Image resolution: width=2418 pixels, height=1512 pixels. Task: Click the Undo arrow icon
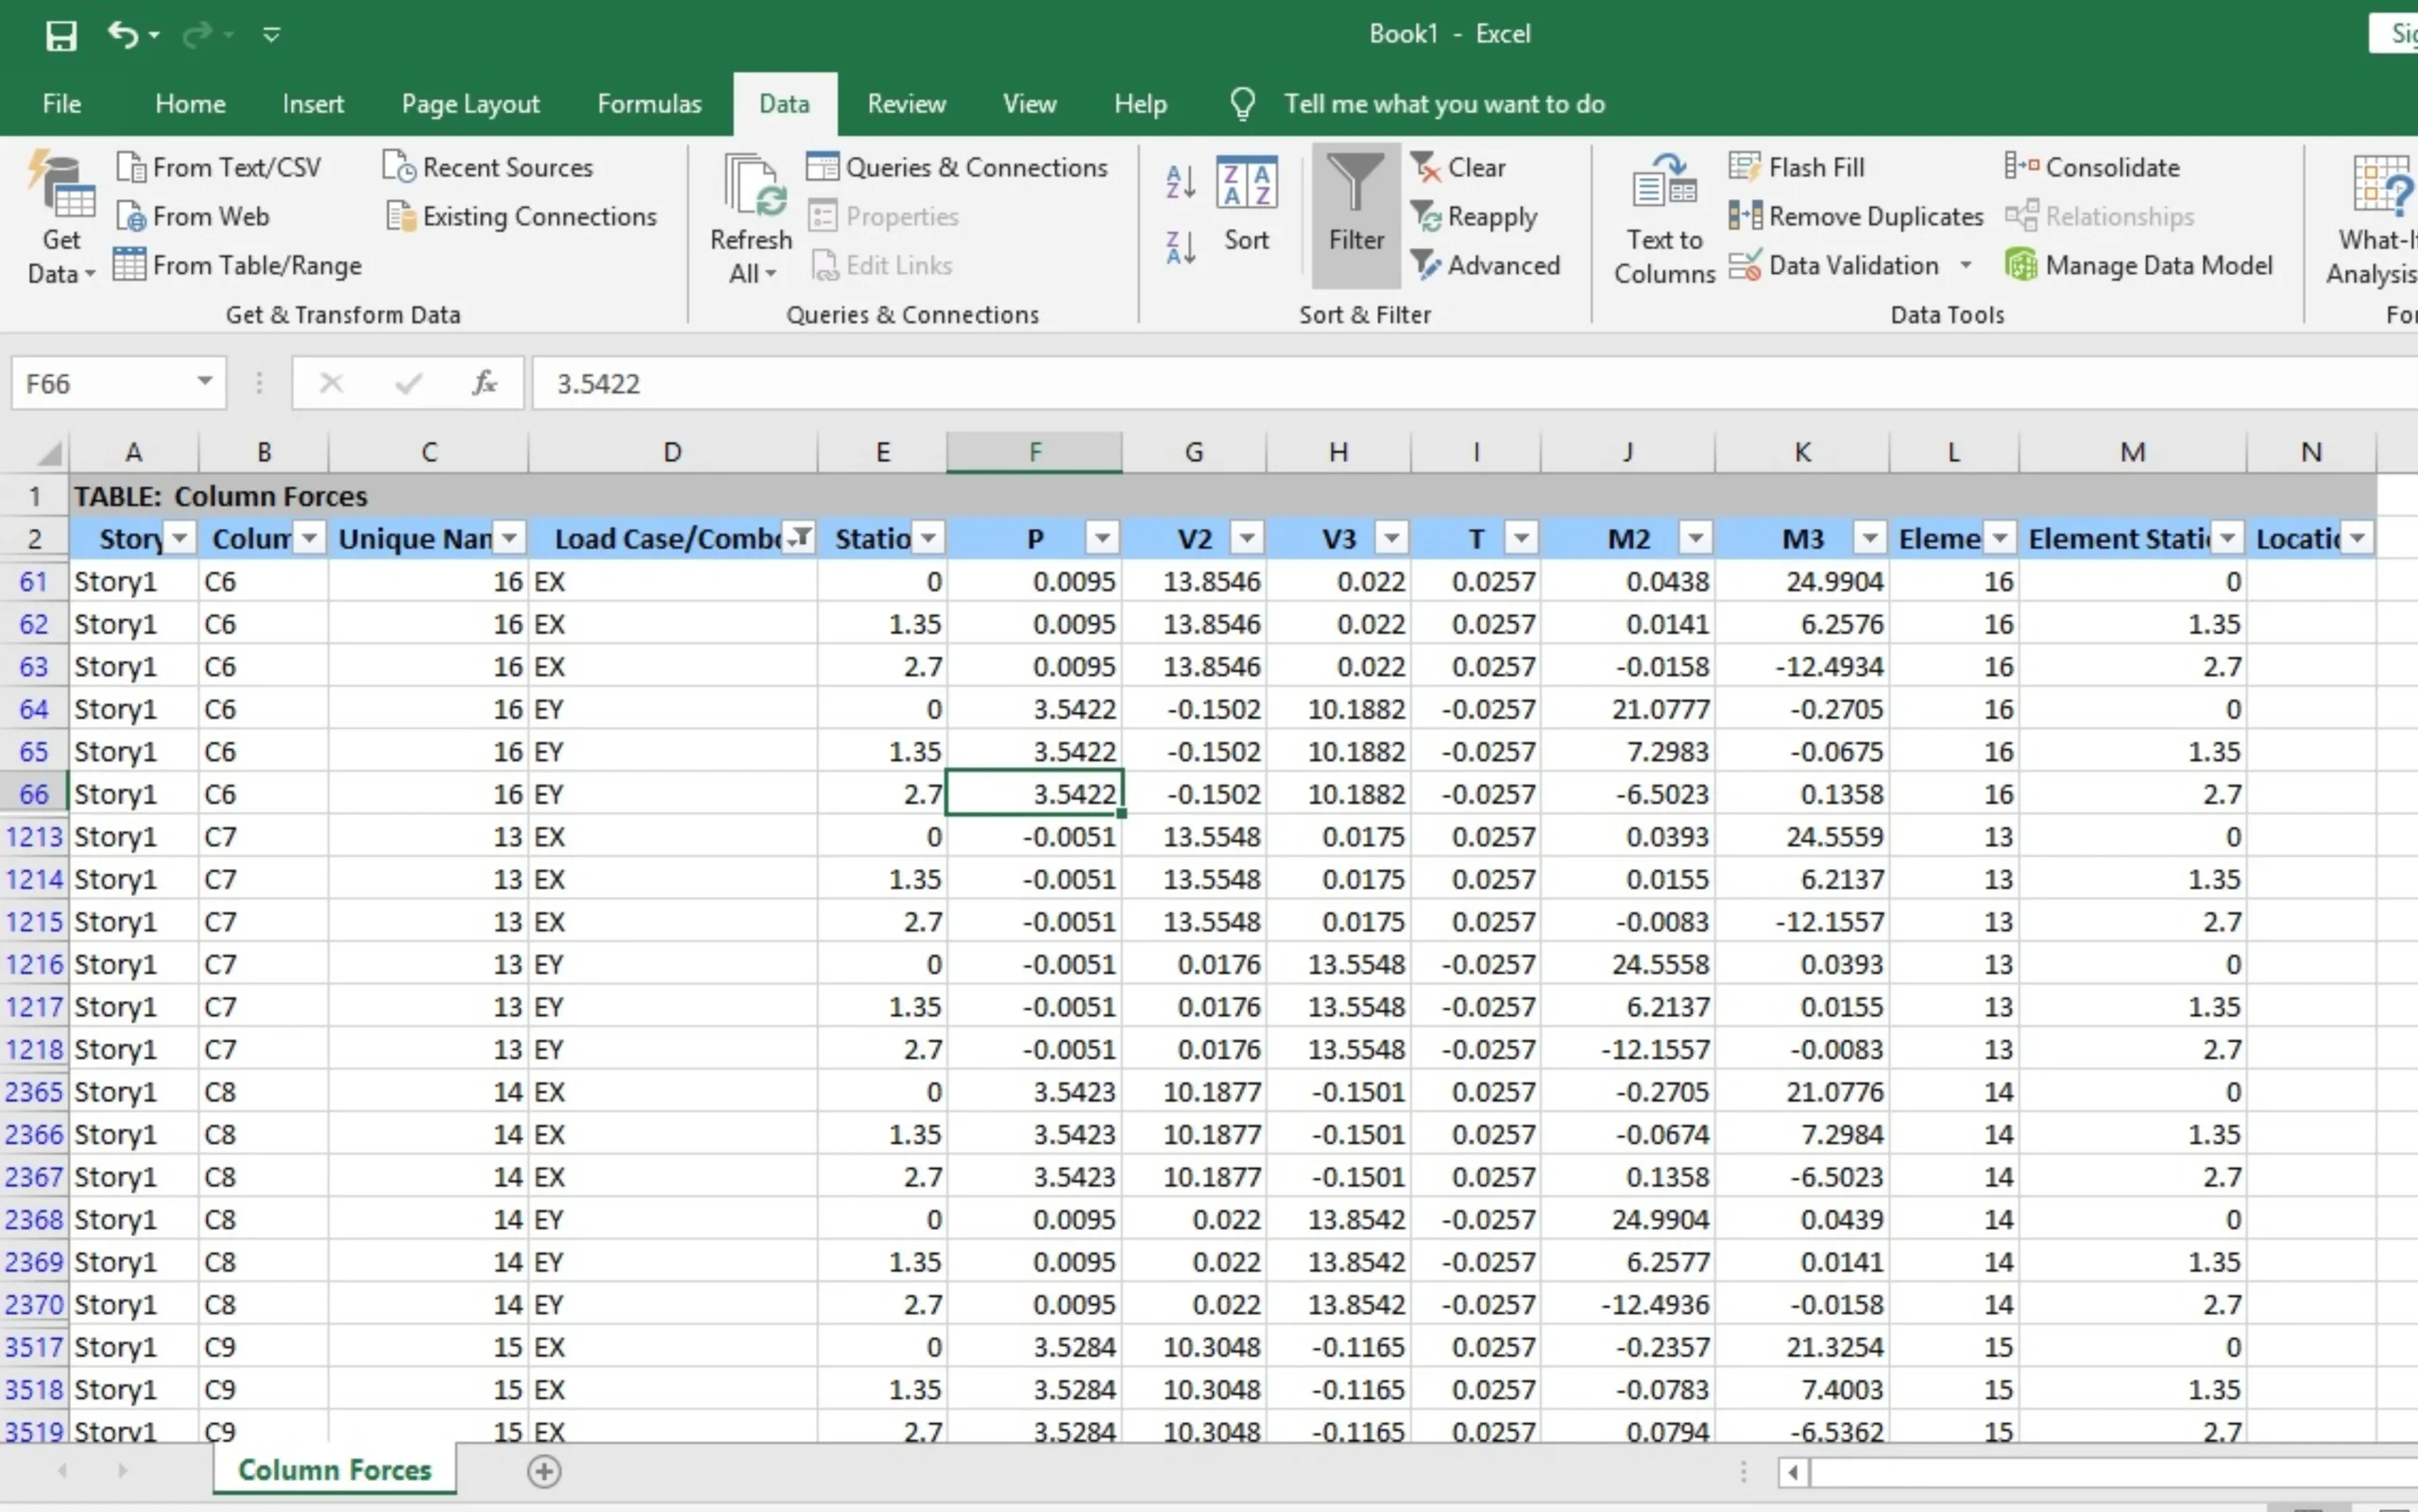pos(122,35)
